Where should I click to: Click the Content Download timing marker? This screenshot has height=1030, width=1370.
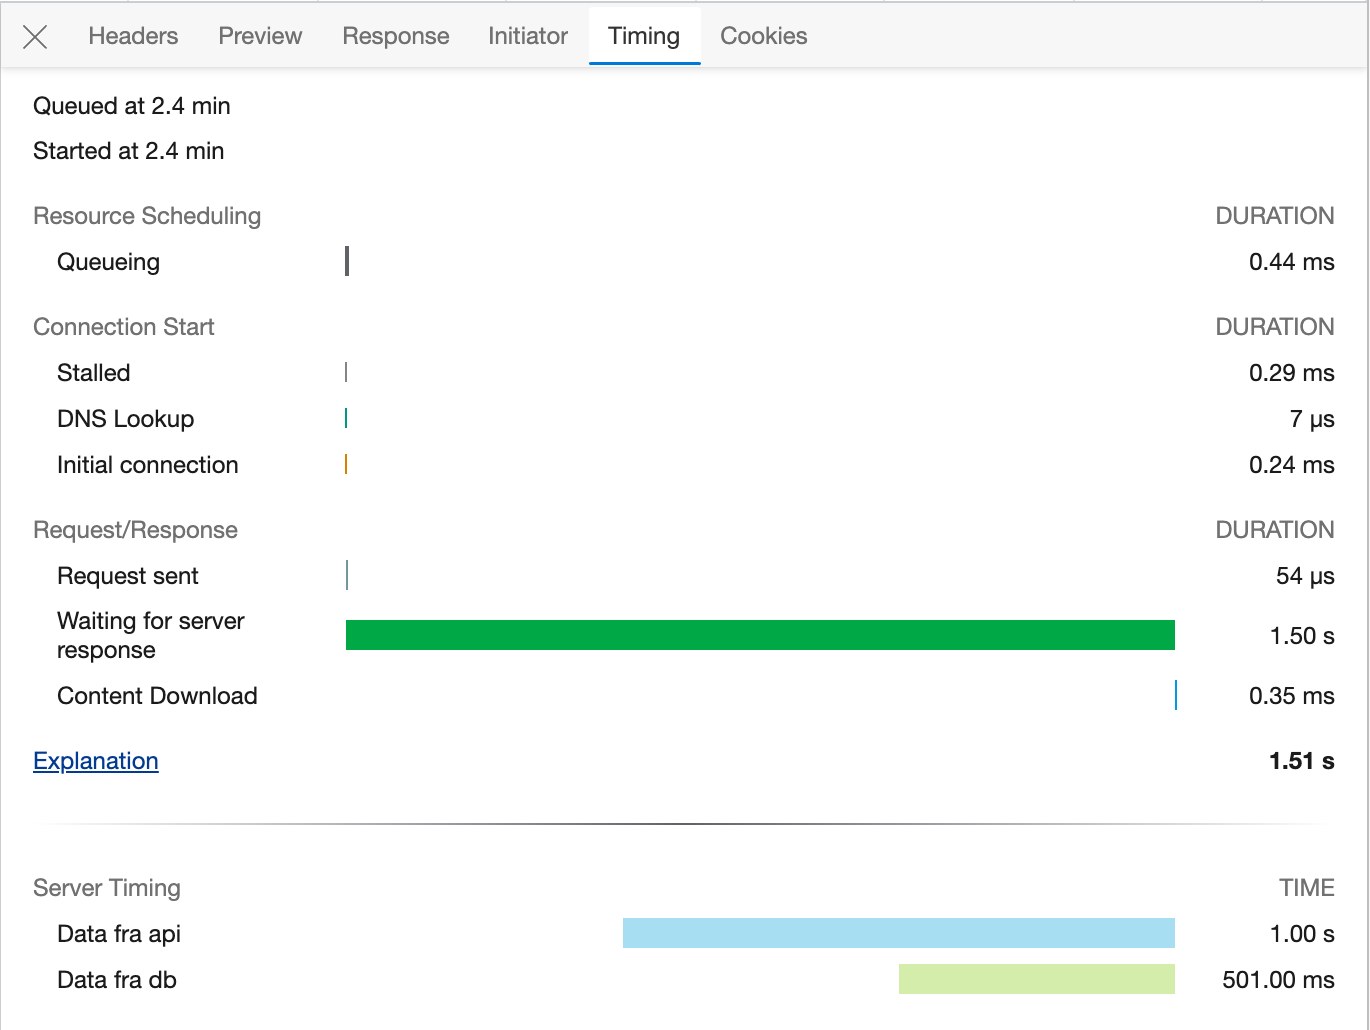(1176, 695)
